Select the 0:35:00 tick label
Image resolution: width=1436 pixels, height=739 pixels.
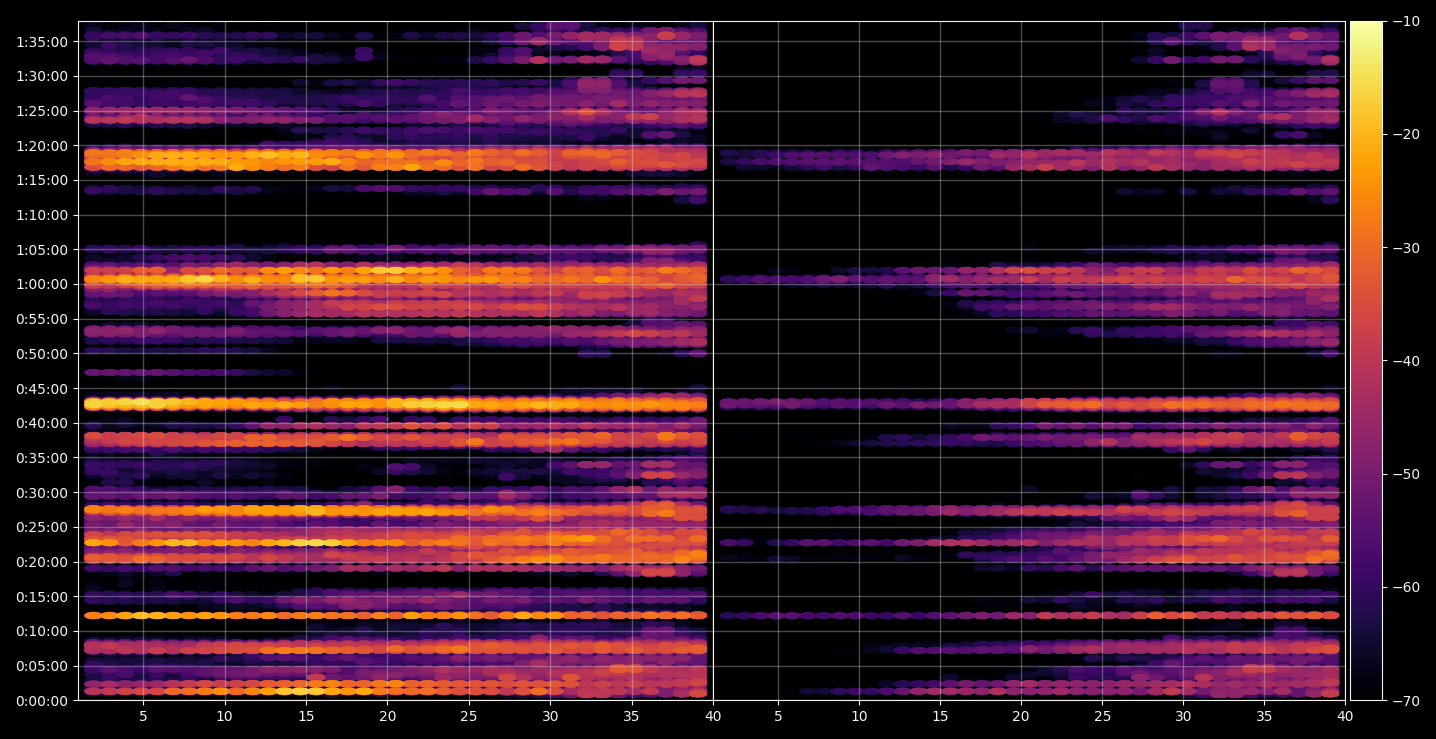[42, 458]
